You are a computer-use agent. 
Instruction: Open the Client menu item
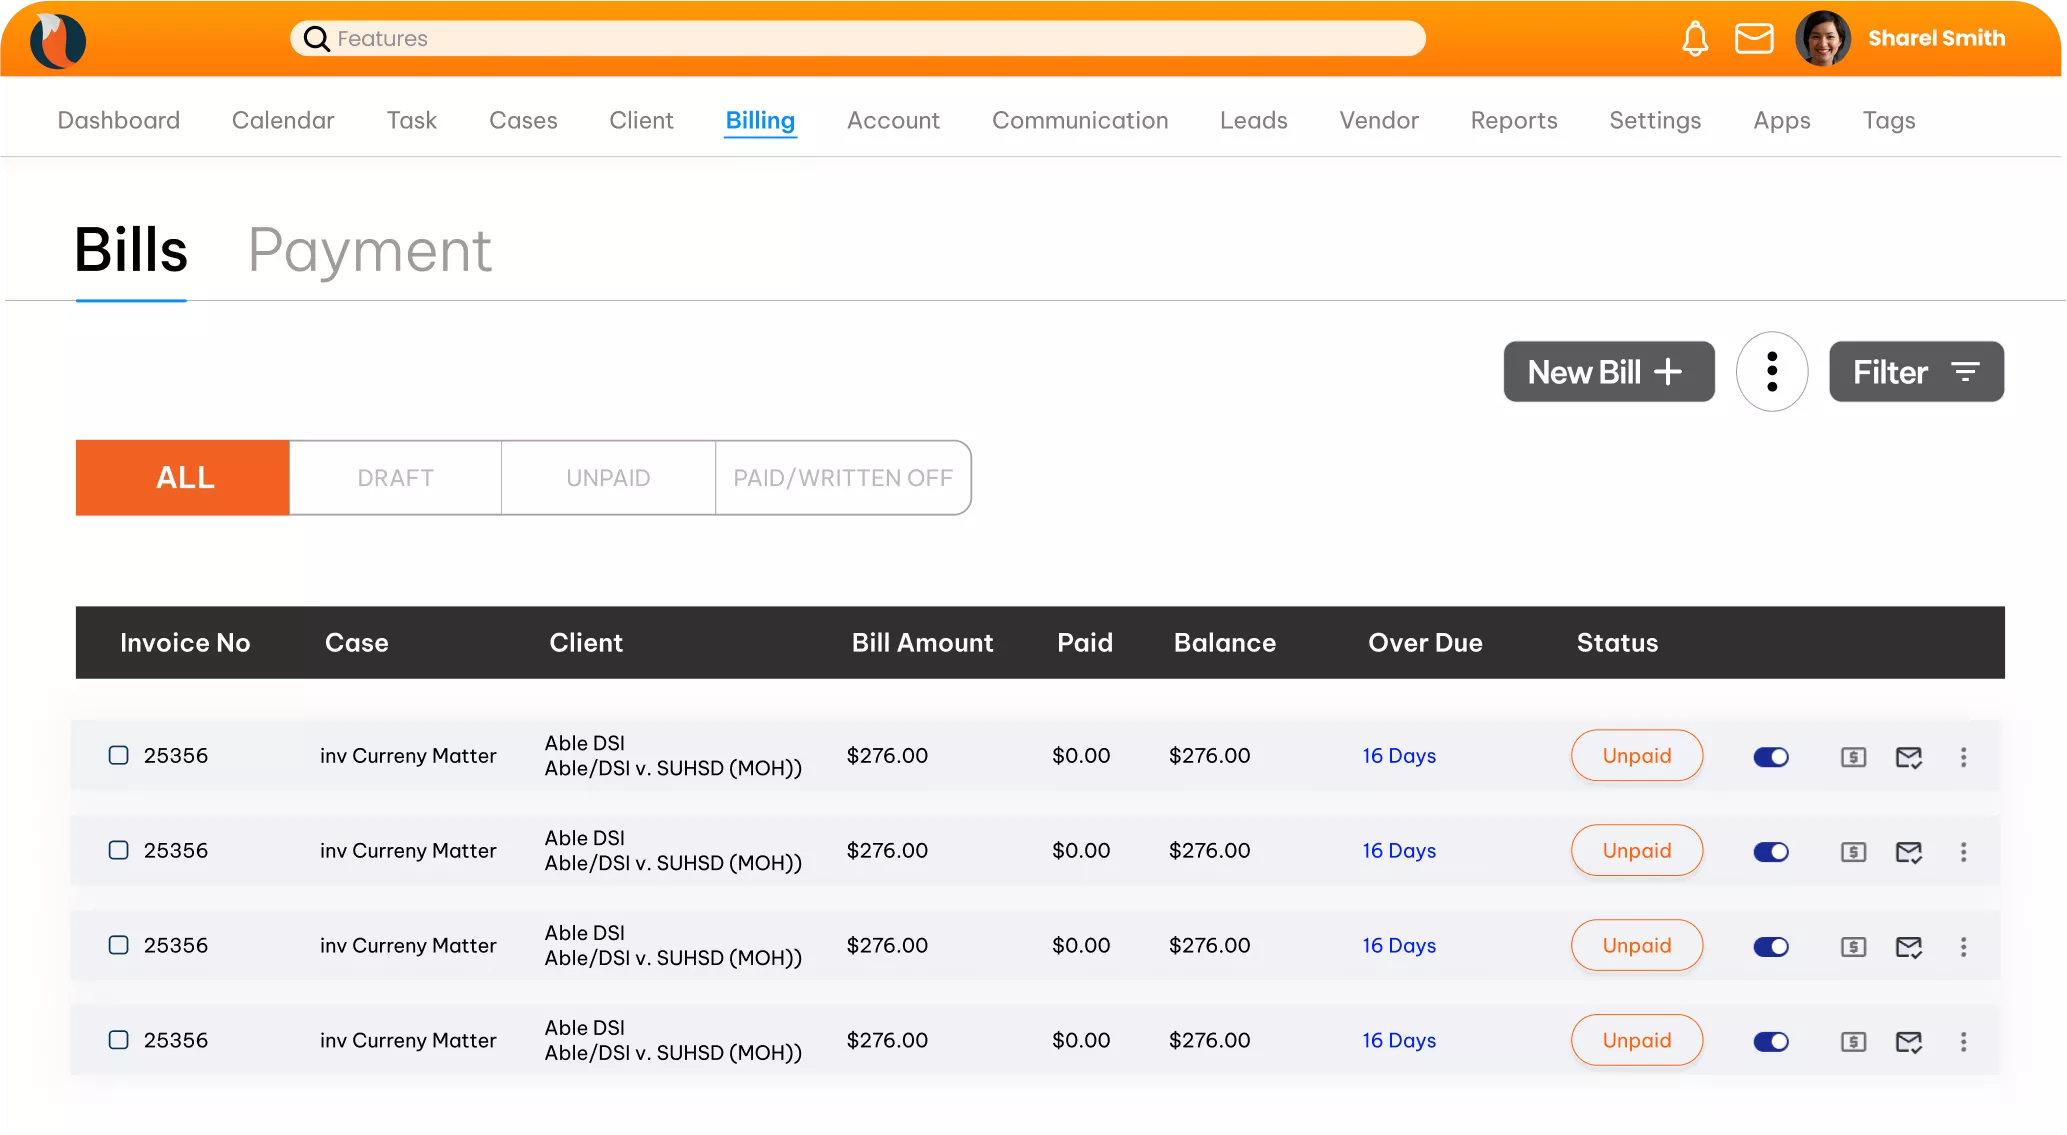click(x=641, y=121)
